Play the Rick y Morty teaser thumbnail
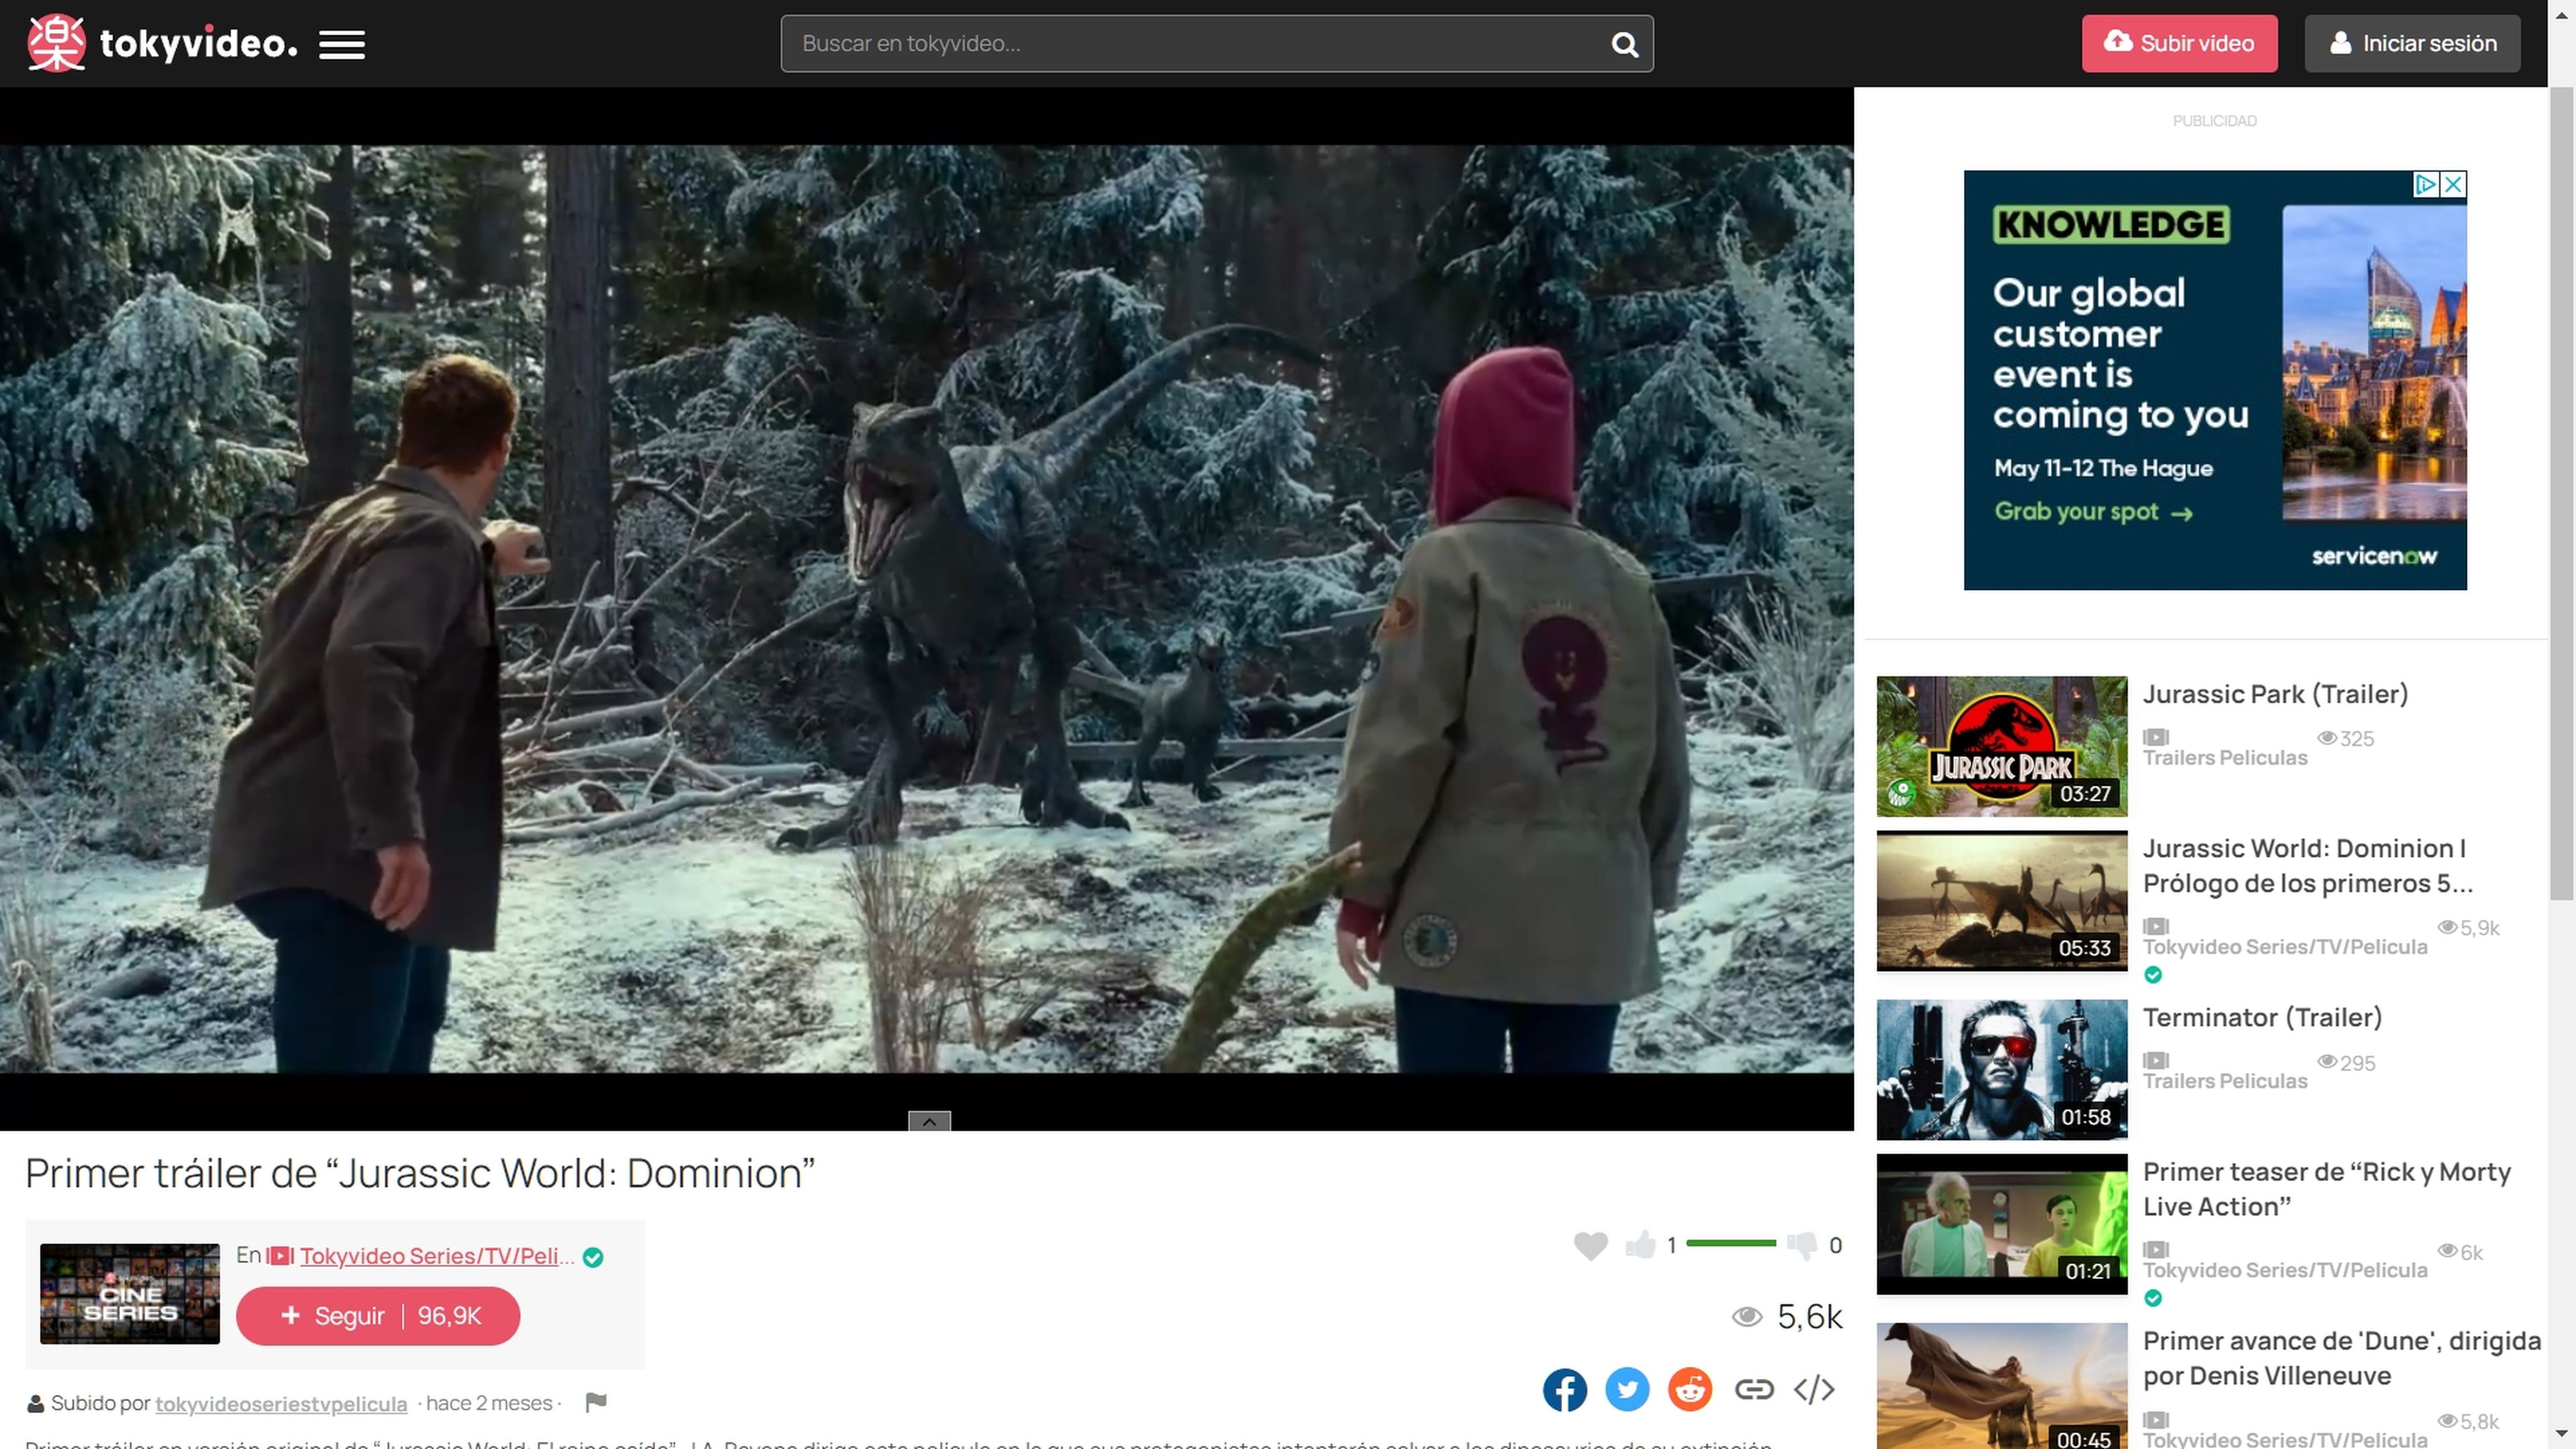The image size is (2576, 1449). 2001,1223
